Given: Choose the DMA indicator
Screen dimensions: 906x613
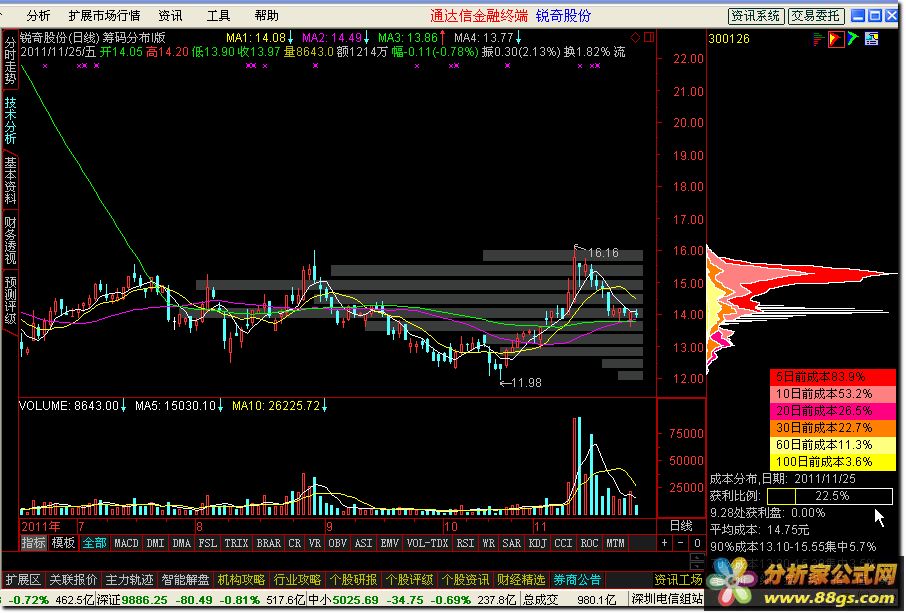Looking at the screenshot, I should coord(181,544).
